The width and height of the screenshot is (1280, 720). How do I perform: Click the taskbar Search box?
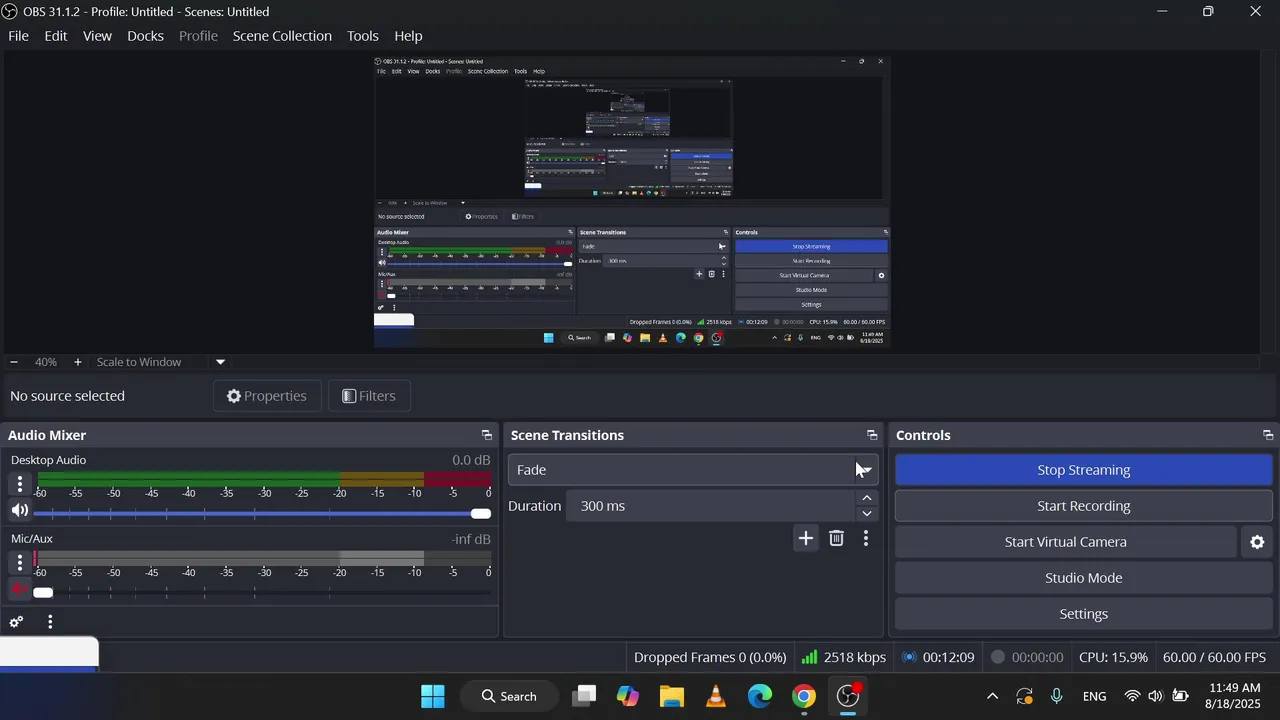tap(509, 696)
